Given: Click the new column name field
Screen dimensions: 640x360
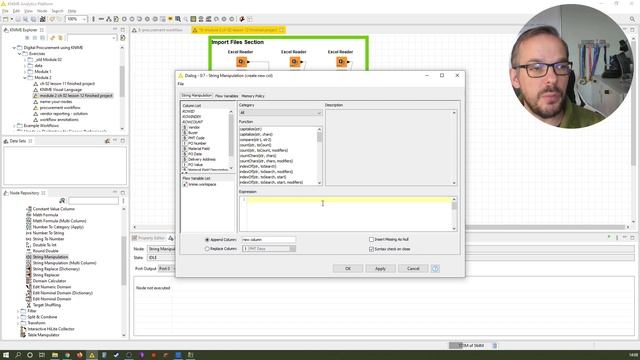Looking at the screenshot, I should tap(269, 240).
